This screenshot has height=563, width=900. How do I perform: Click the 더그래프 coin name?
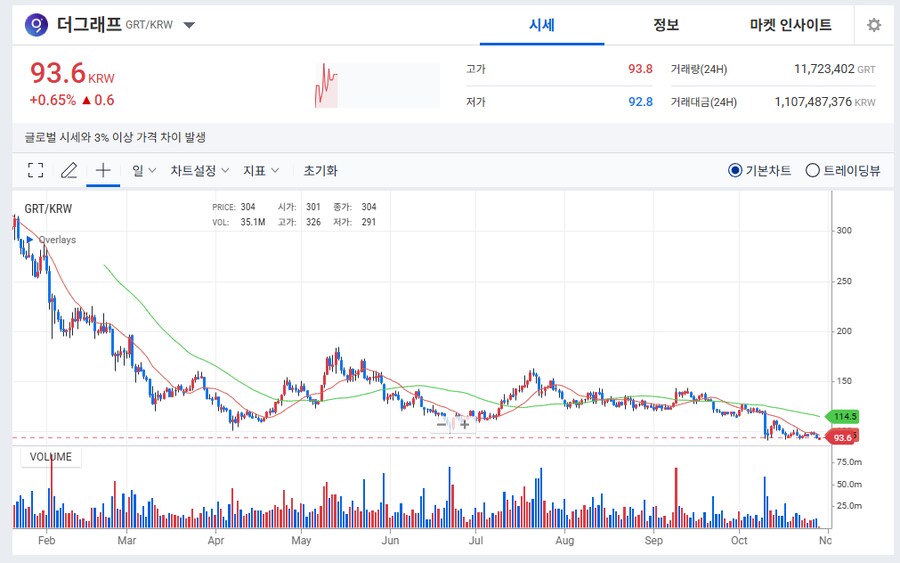[x=89, y=25]
